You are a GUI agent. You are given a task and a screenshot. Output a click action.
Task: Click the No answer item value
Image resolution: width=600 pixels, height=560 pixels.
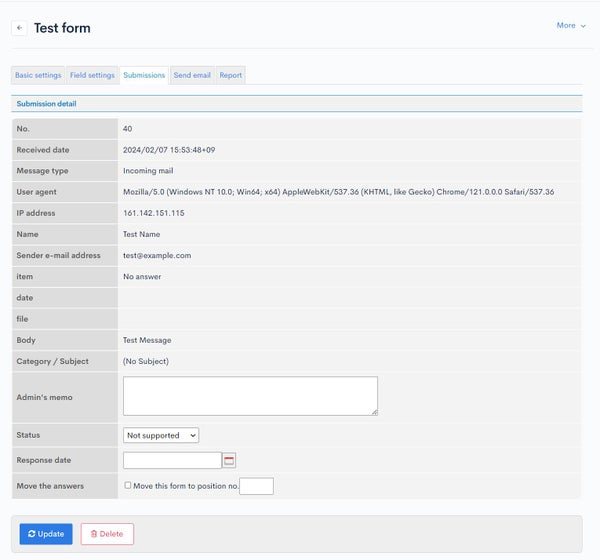142,276
